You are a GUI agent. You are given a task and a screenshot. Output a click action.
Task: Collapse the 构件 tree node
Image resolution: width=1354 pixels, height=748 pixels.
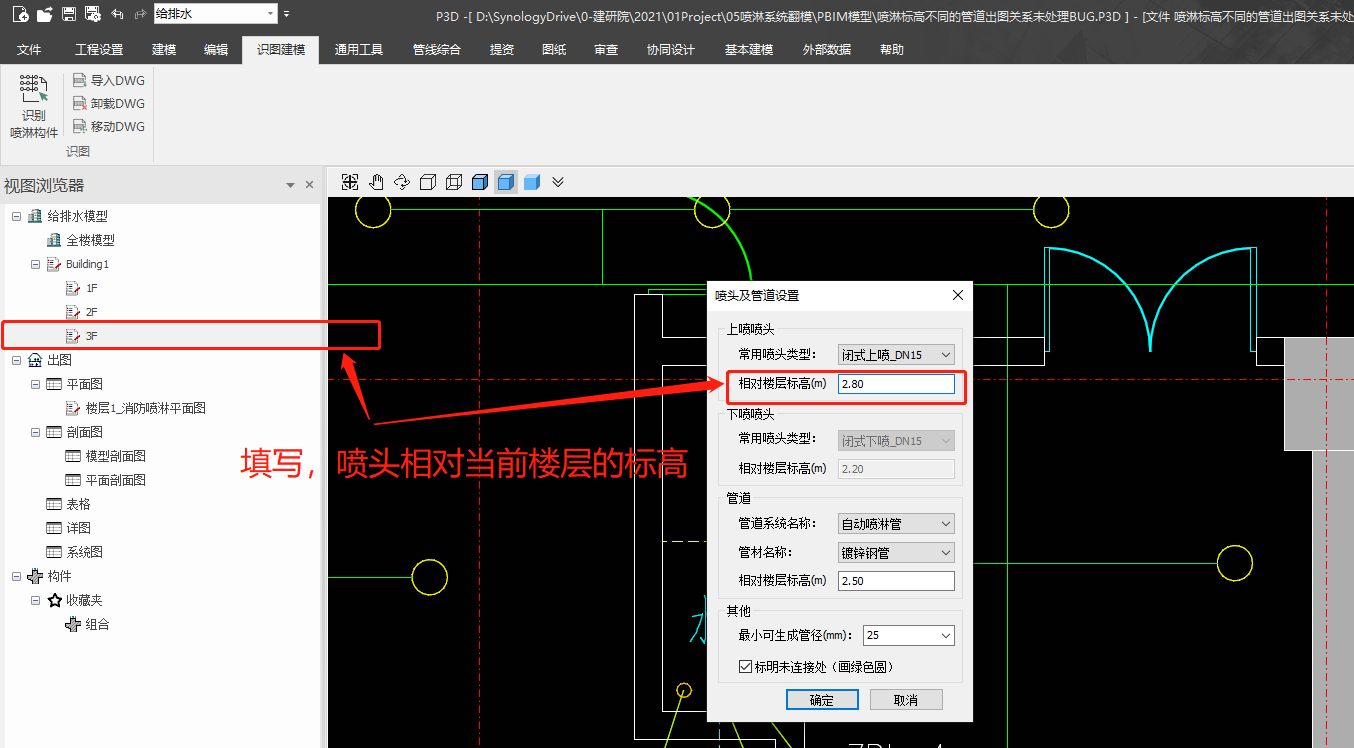pos(16,576)
